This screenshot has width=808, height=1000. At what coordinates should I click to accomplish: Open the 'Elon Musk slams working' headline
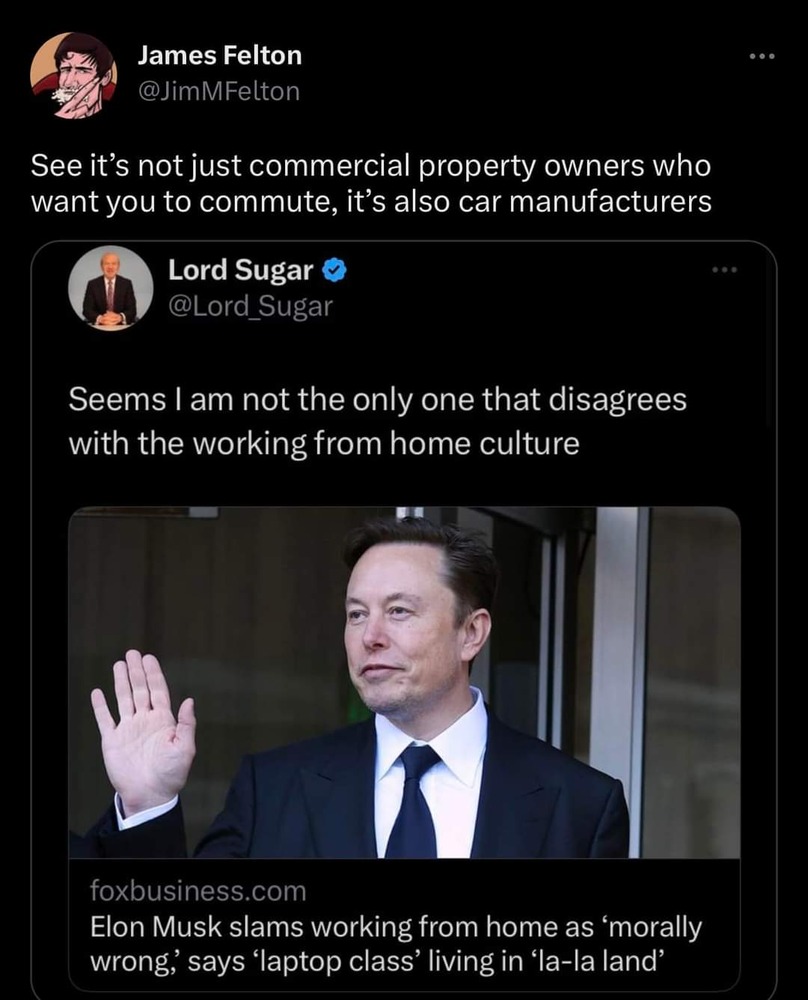pos(395,926)
